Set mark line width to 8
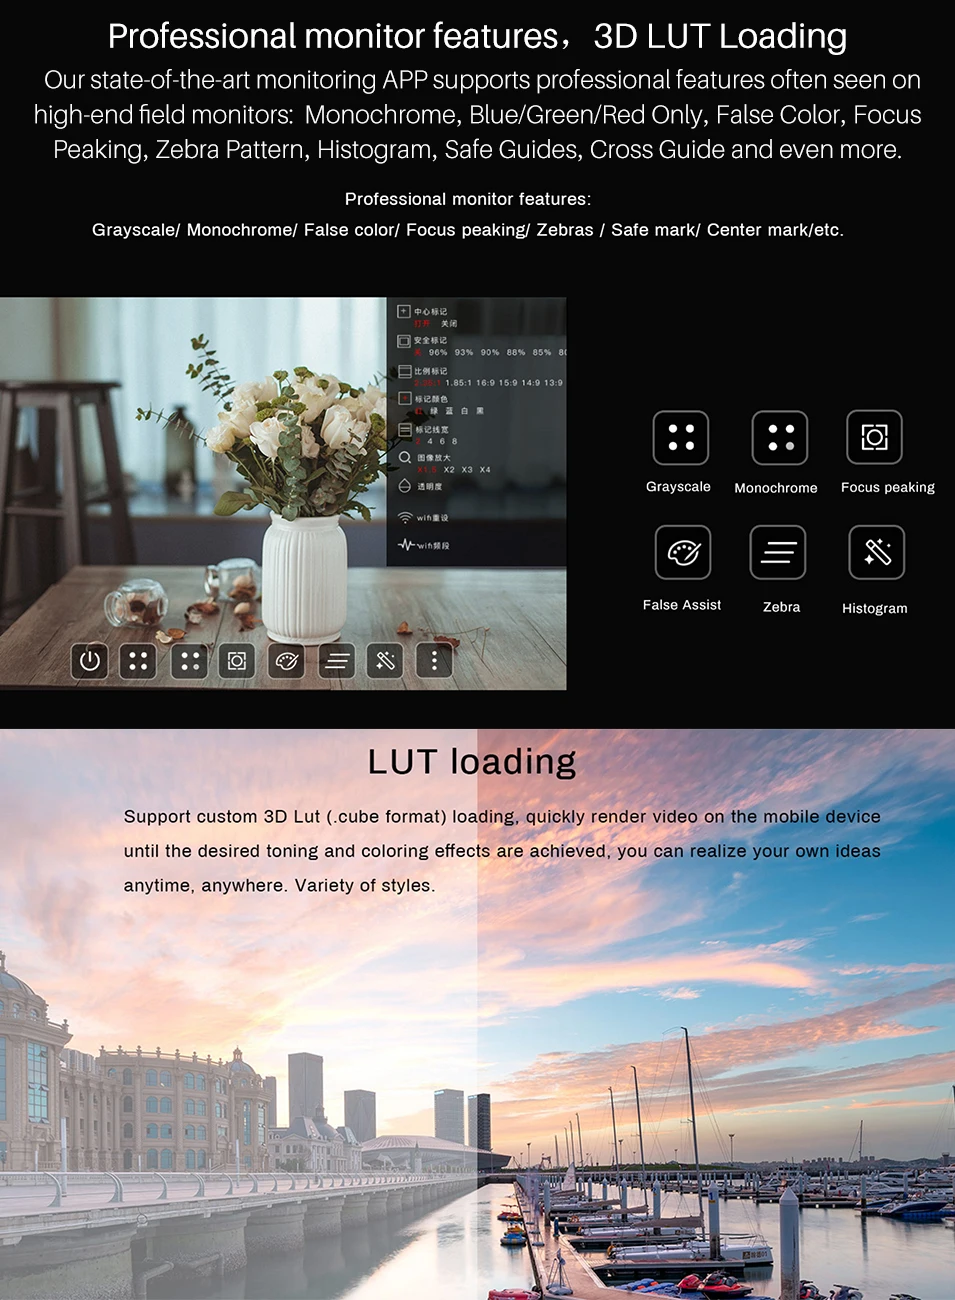This screenshot has height=1300, width=955. click(454, 441)
